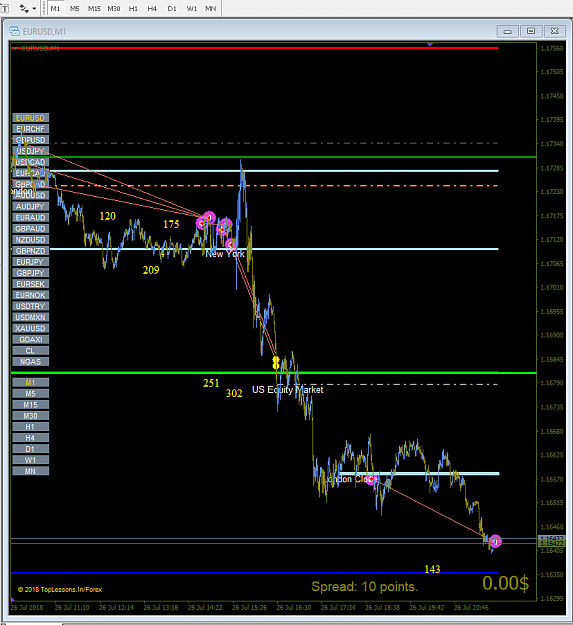Click the 'Spread: 10 points.' text
The image size is (573, 625).
pos(365,587)
